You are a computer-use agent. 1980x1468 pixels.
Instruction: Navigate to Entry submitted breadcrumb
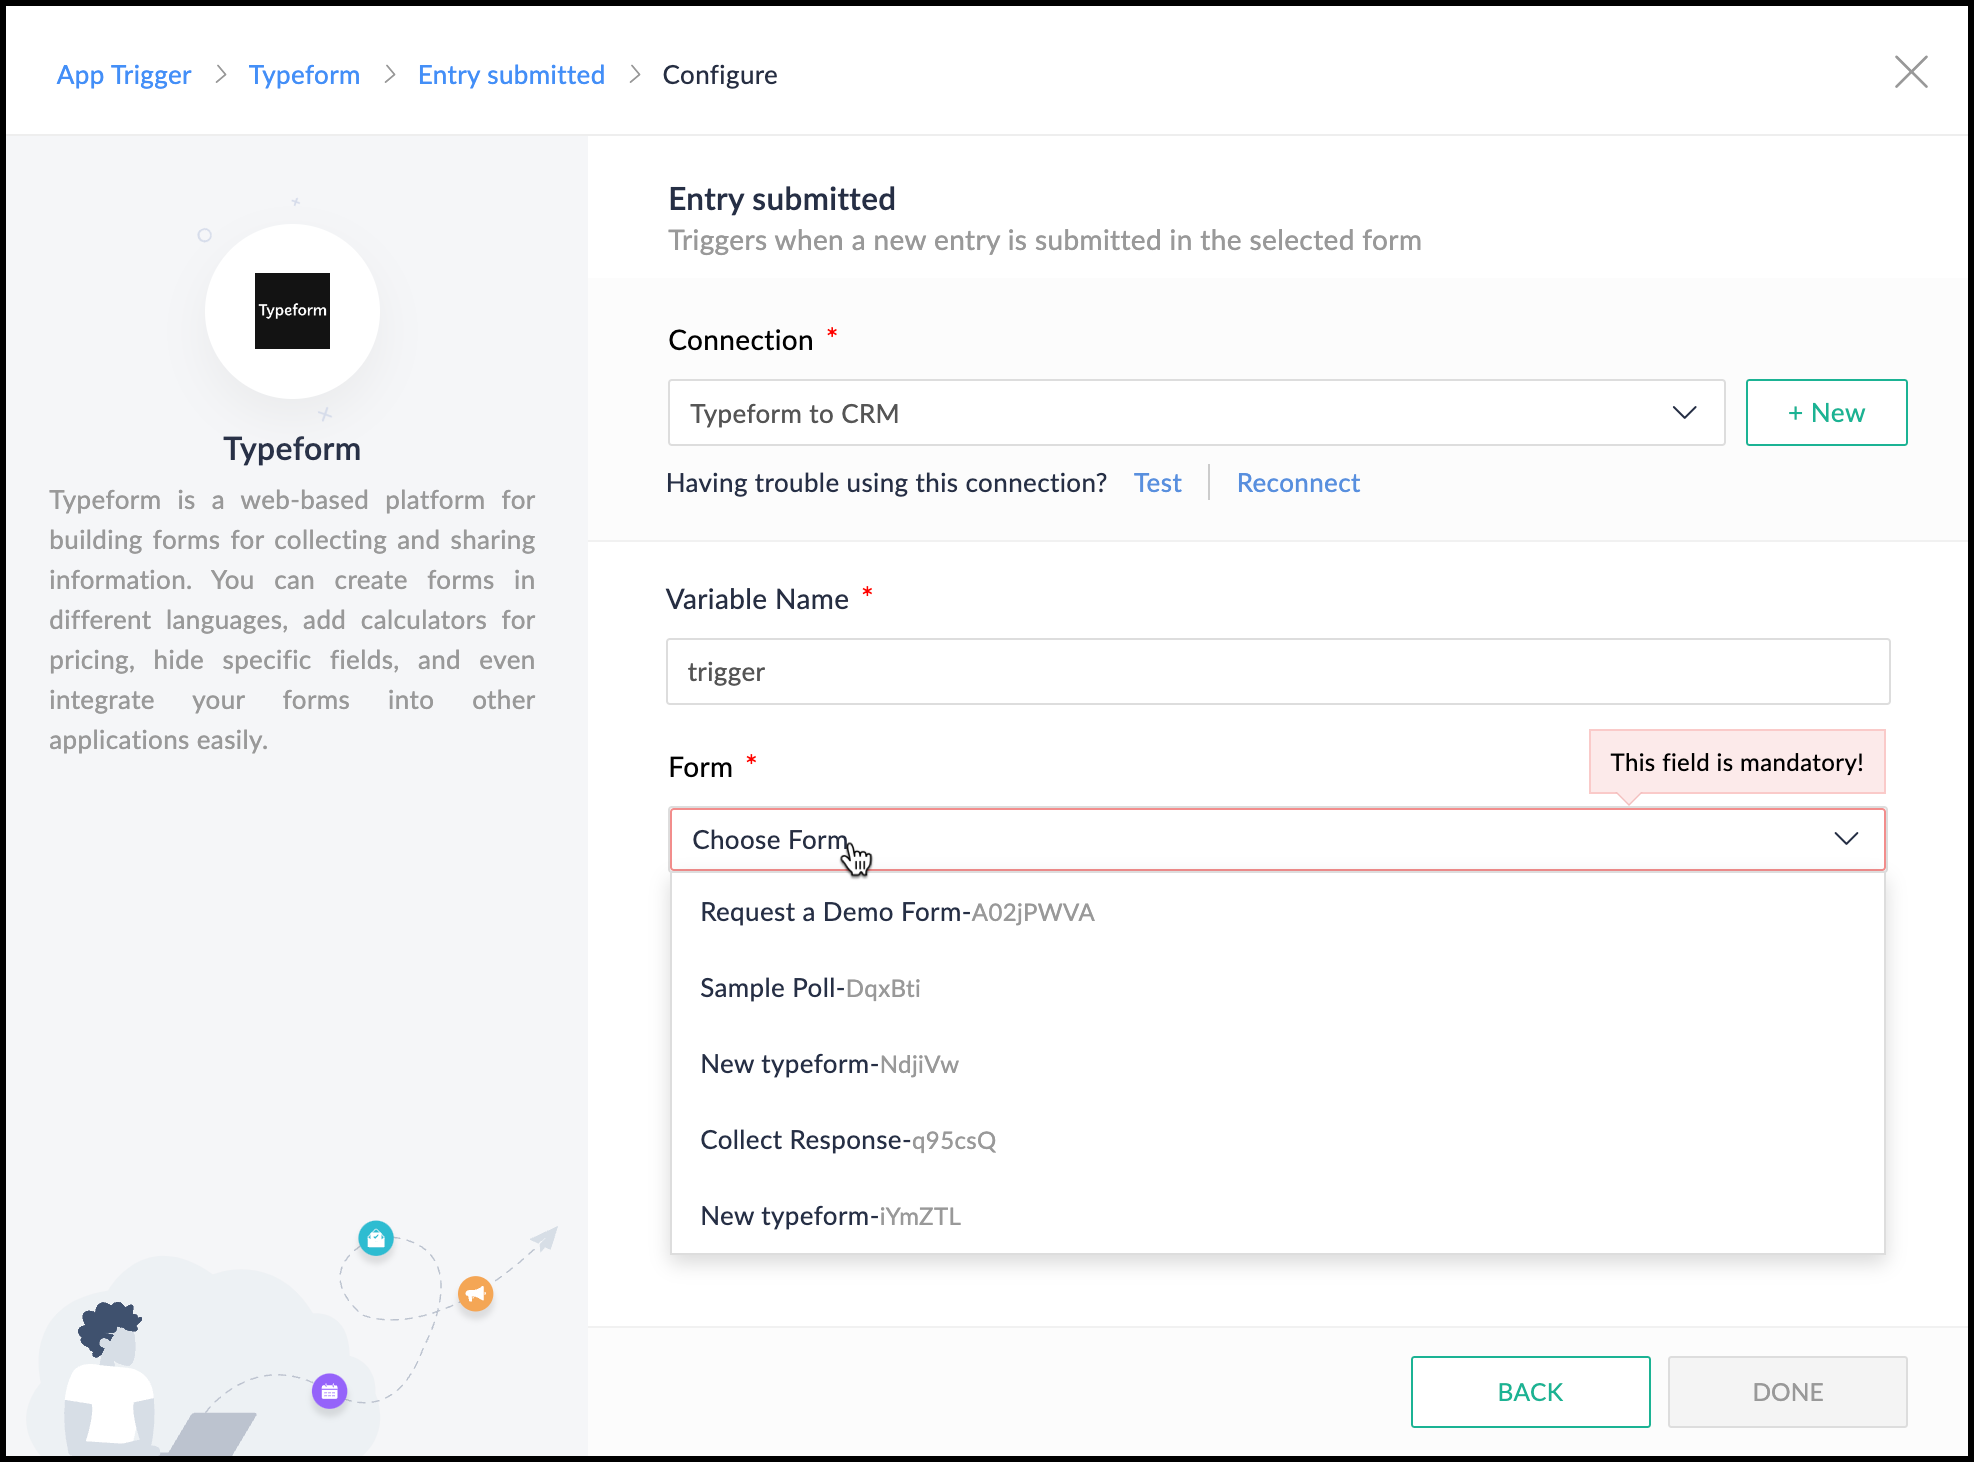[511, 75]
